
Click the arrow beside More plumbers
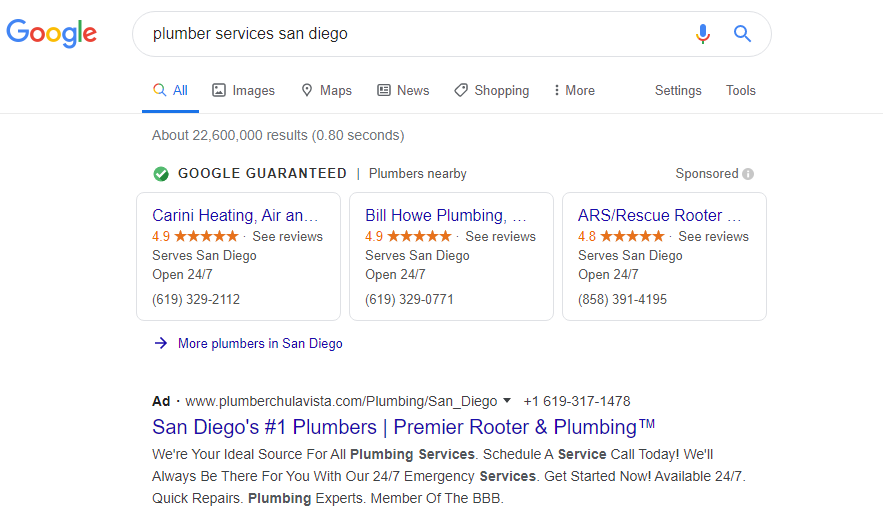(x=161, y=343)
